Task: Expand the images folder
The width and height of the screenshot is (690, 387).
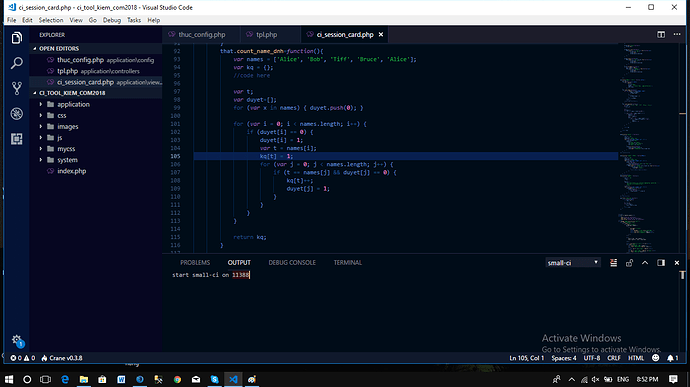Action: point(96,126)
